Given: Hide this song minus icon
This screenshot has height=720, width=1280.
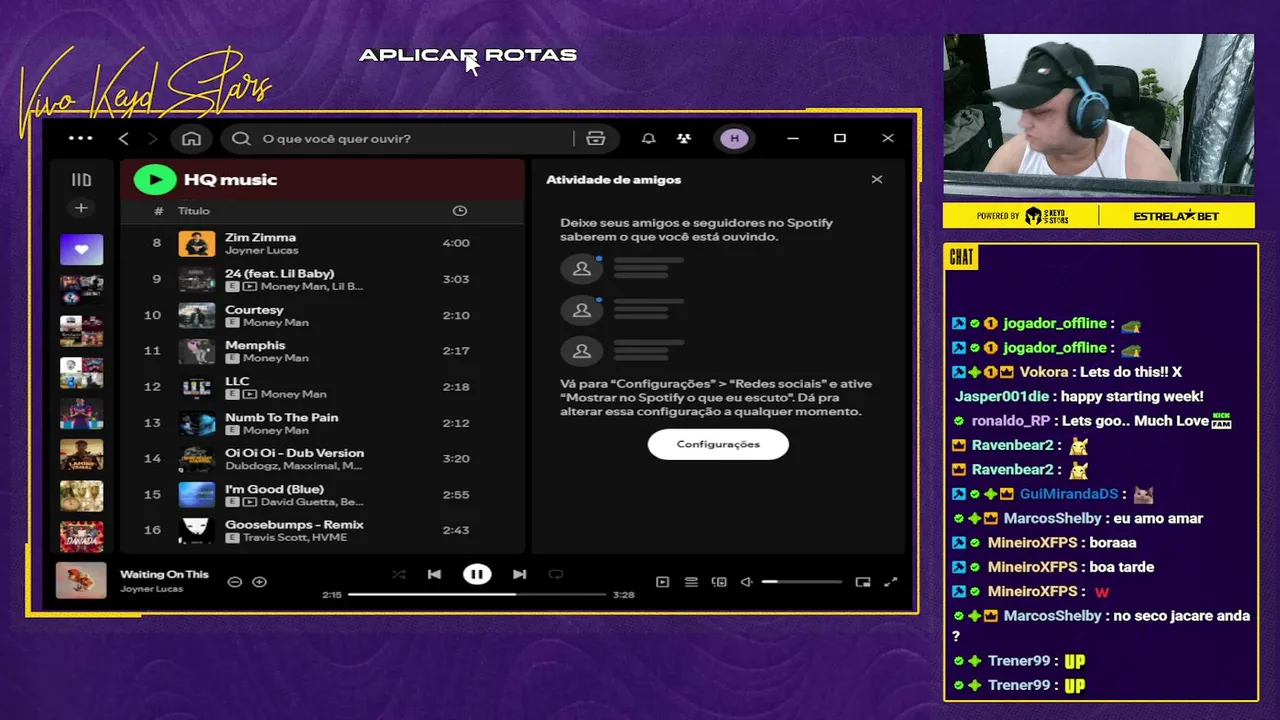Looking at the screenshot, I should point(235,582).
